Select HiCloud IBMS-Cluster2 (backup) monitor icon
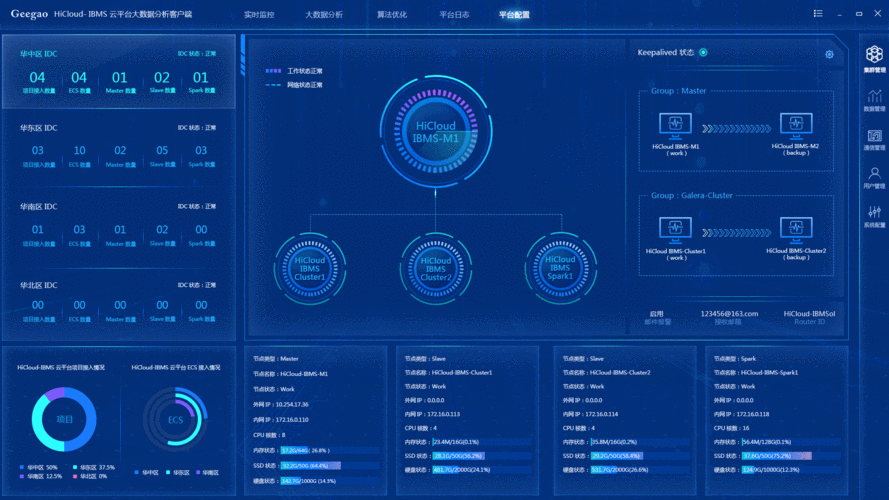This screenshot has width=889, height=500. [796, 230]
